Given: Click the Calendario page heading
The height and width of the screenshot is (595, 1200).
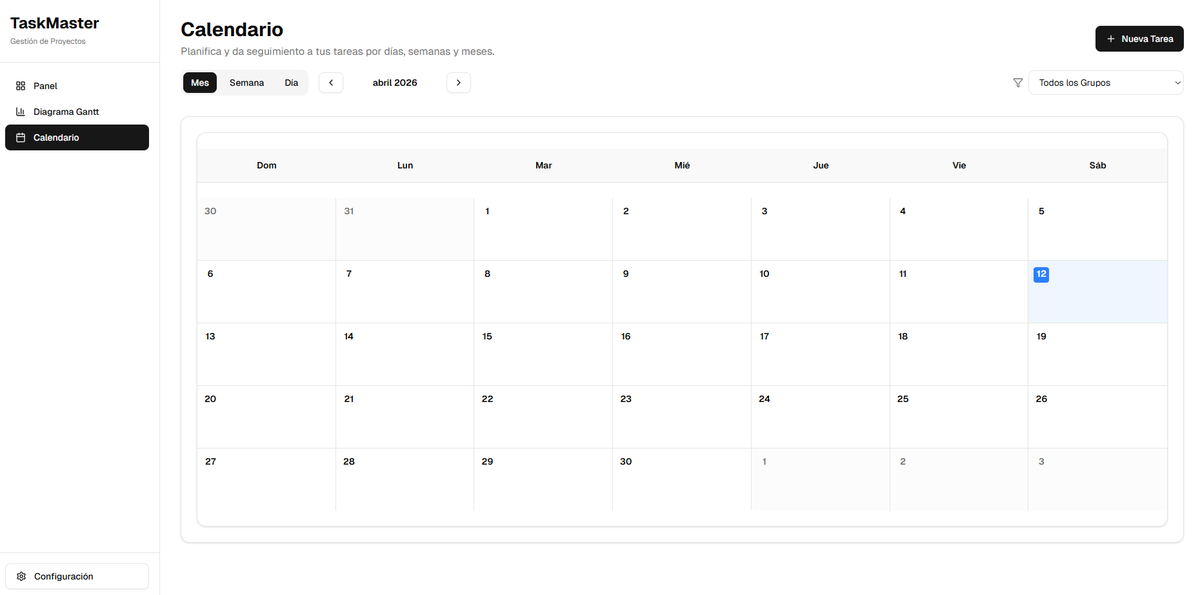Looking at the screenshot, I should click(x=232, y=30).
